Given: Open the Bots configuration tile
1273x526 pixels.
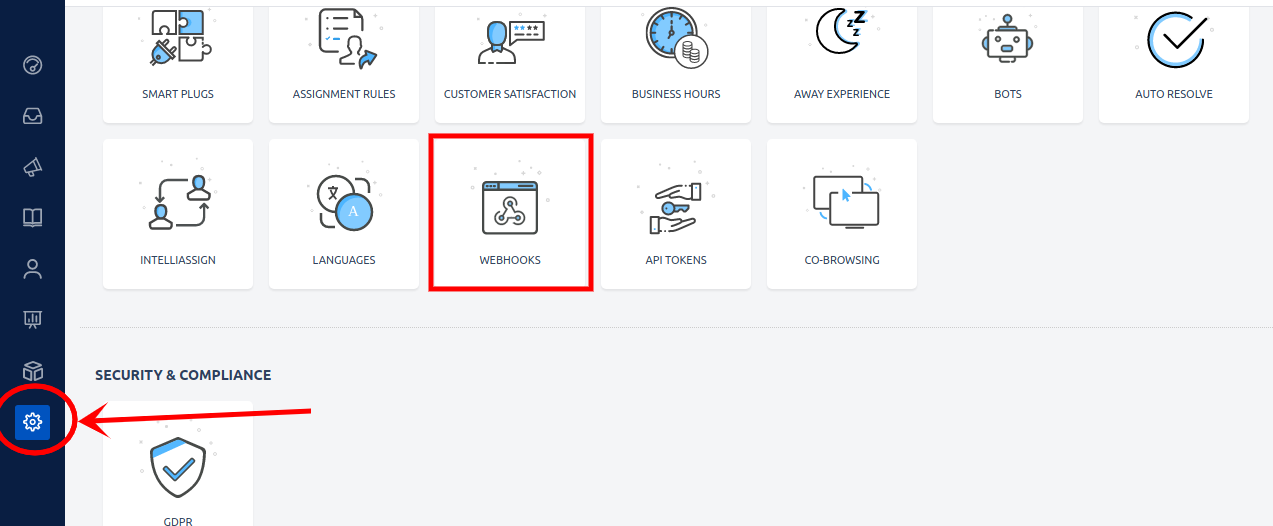Looking at the screenshot, I should click(1008, 60).
